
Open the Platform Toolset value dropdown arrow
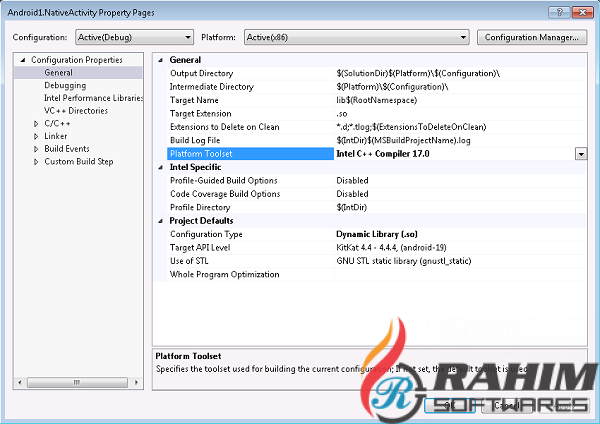(581, 154)
